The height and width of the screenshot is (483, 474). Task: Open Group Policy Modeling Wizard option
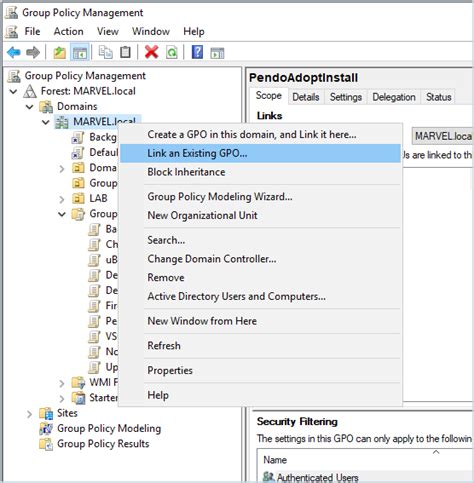coord(220,197)
